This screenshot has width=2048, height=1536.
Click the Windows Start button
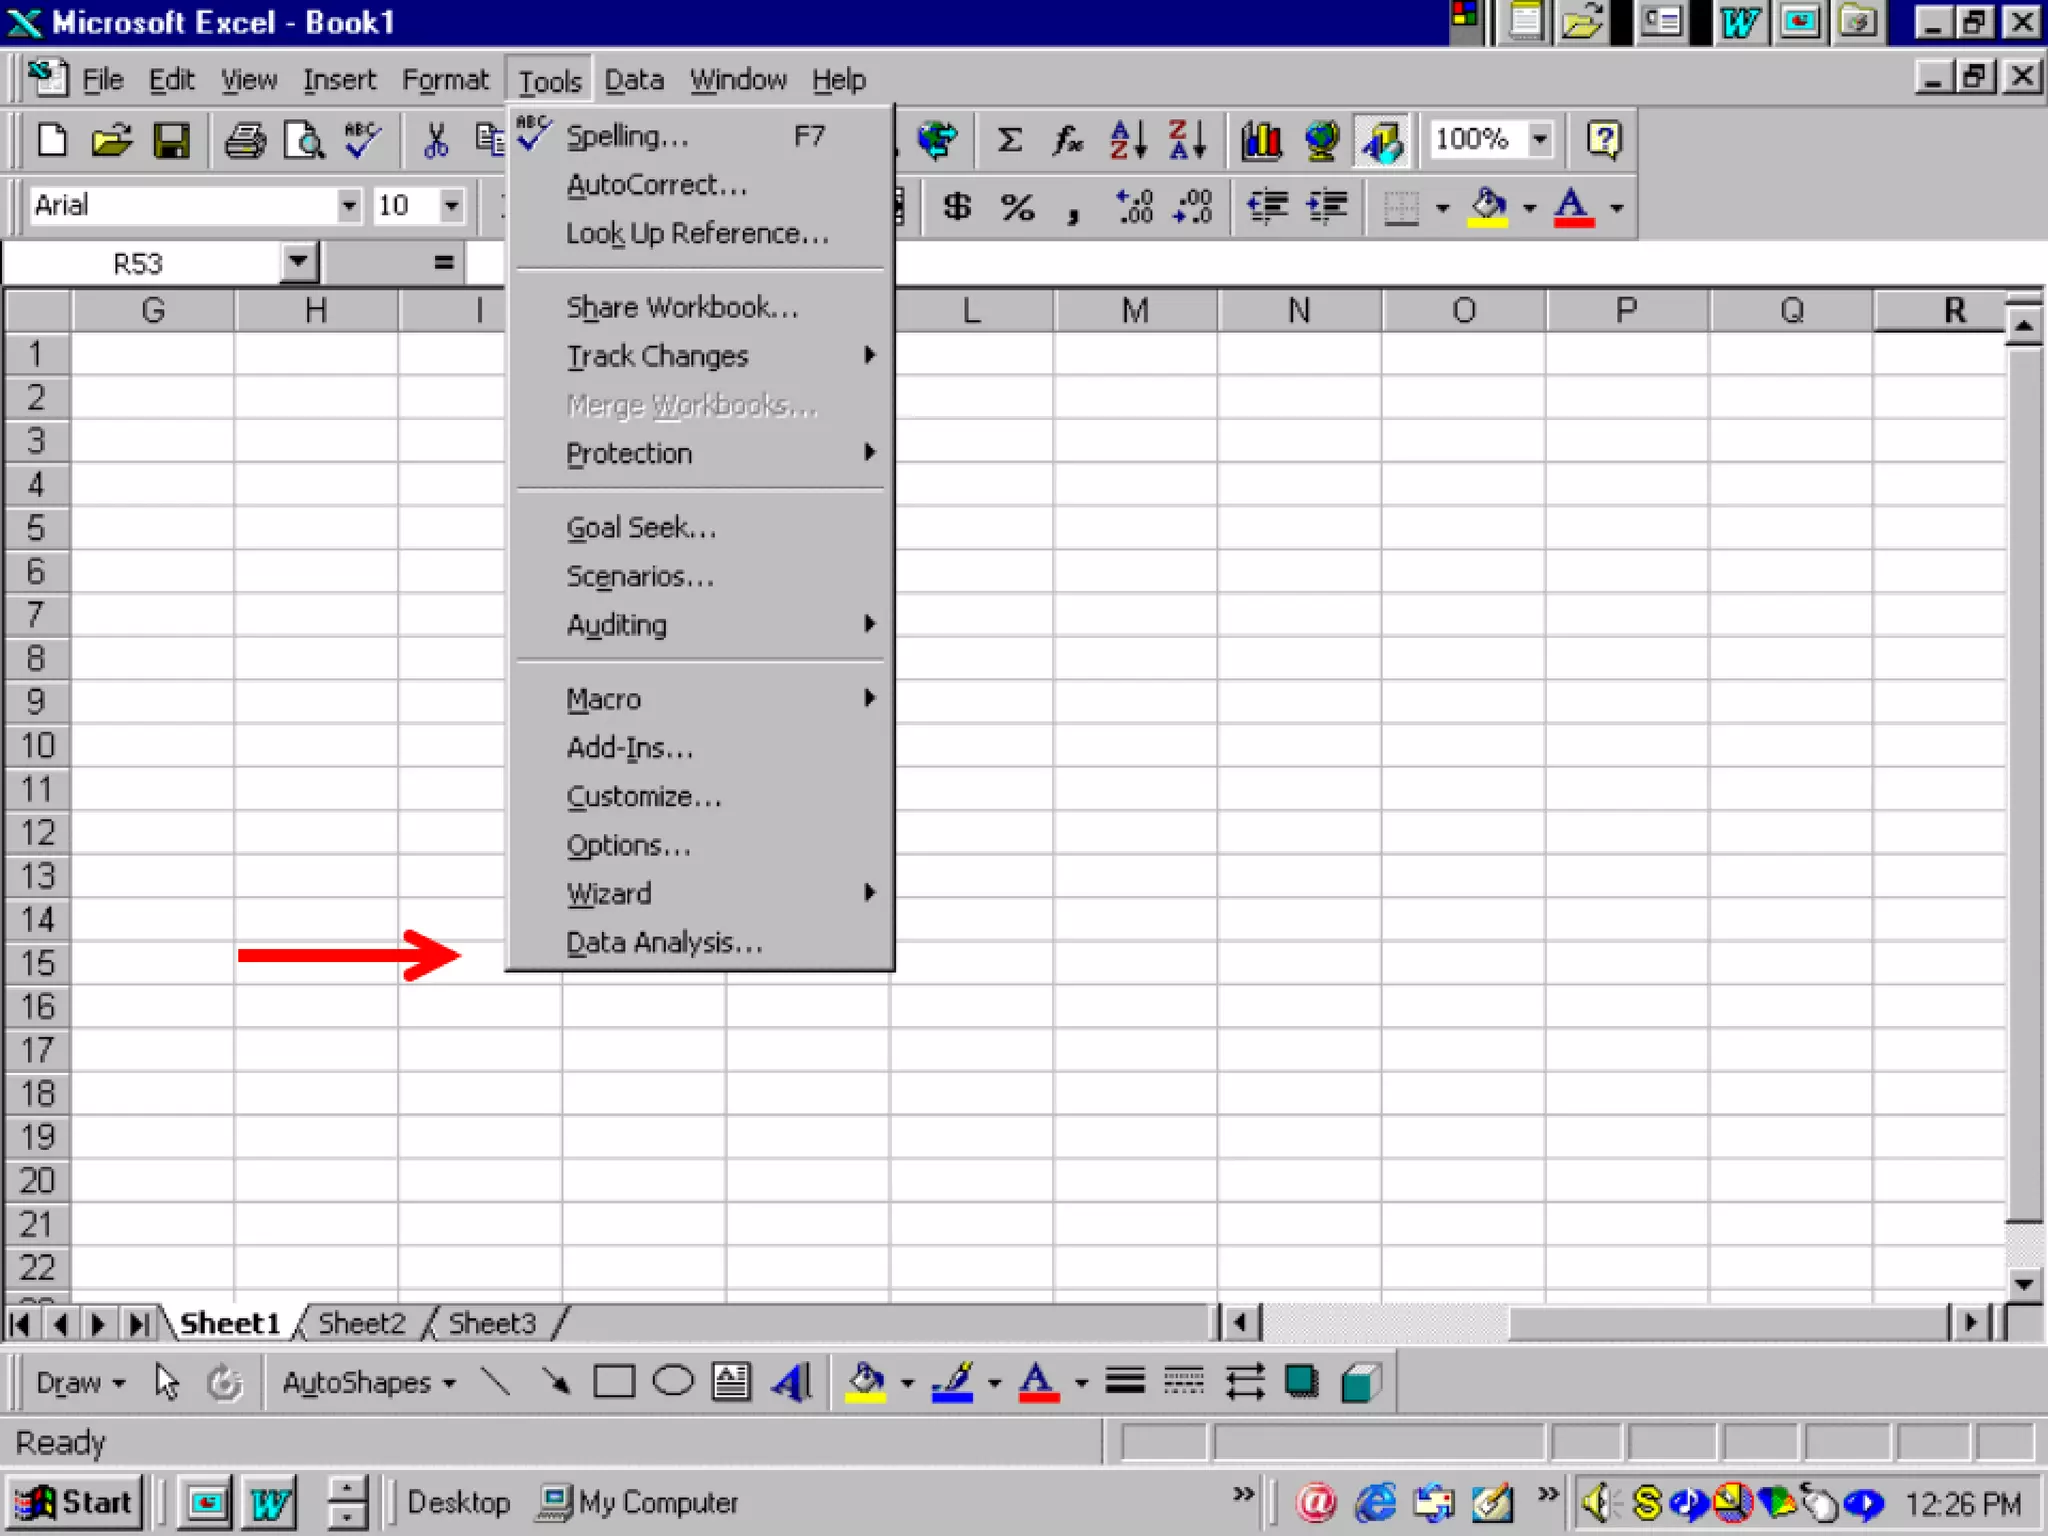pos(76,1502)
